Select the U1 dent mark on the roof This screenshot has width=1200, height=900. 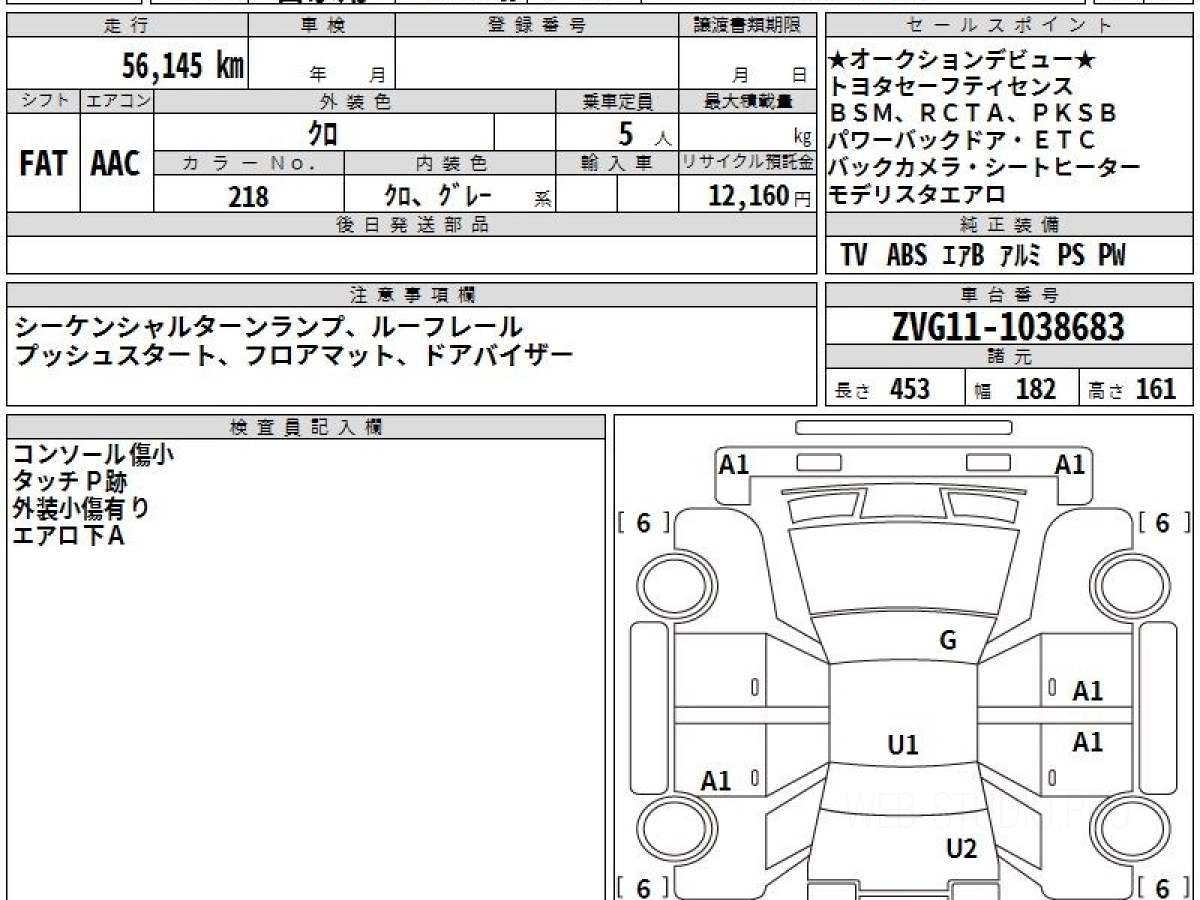point(903,744)
